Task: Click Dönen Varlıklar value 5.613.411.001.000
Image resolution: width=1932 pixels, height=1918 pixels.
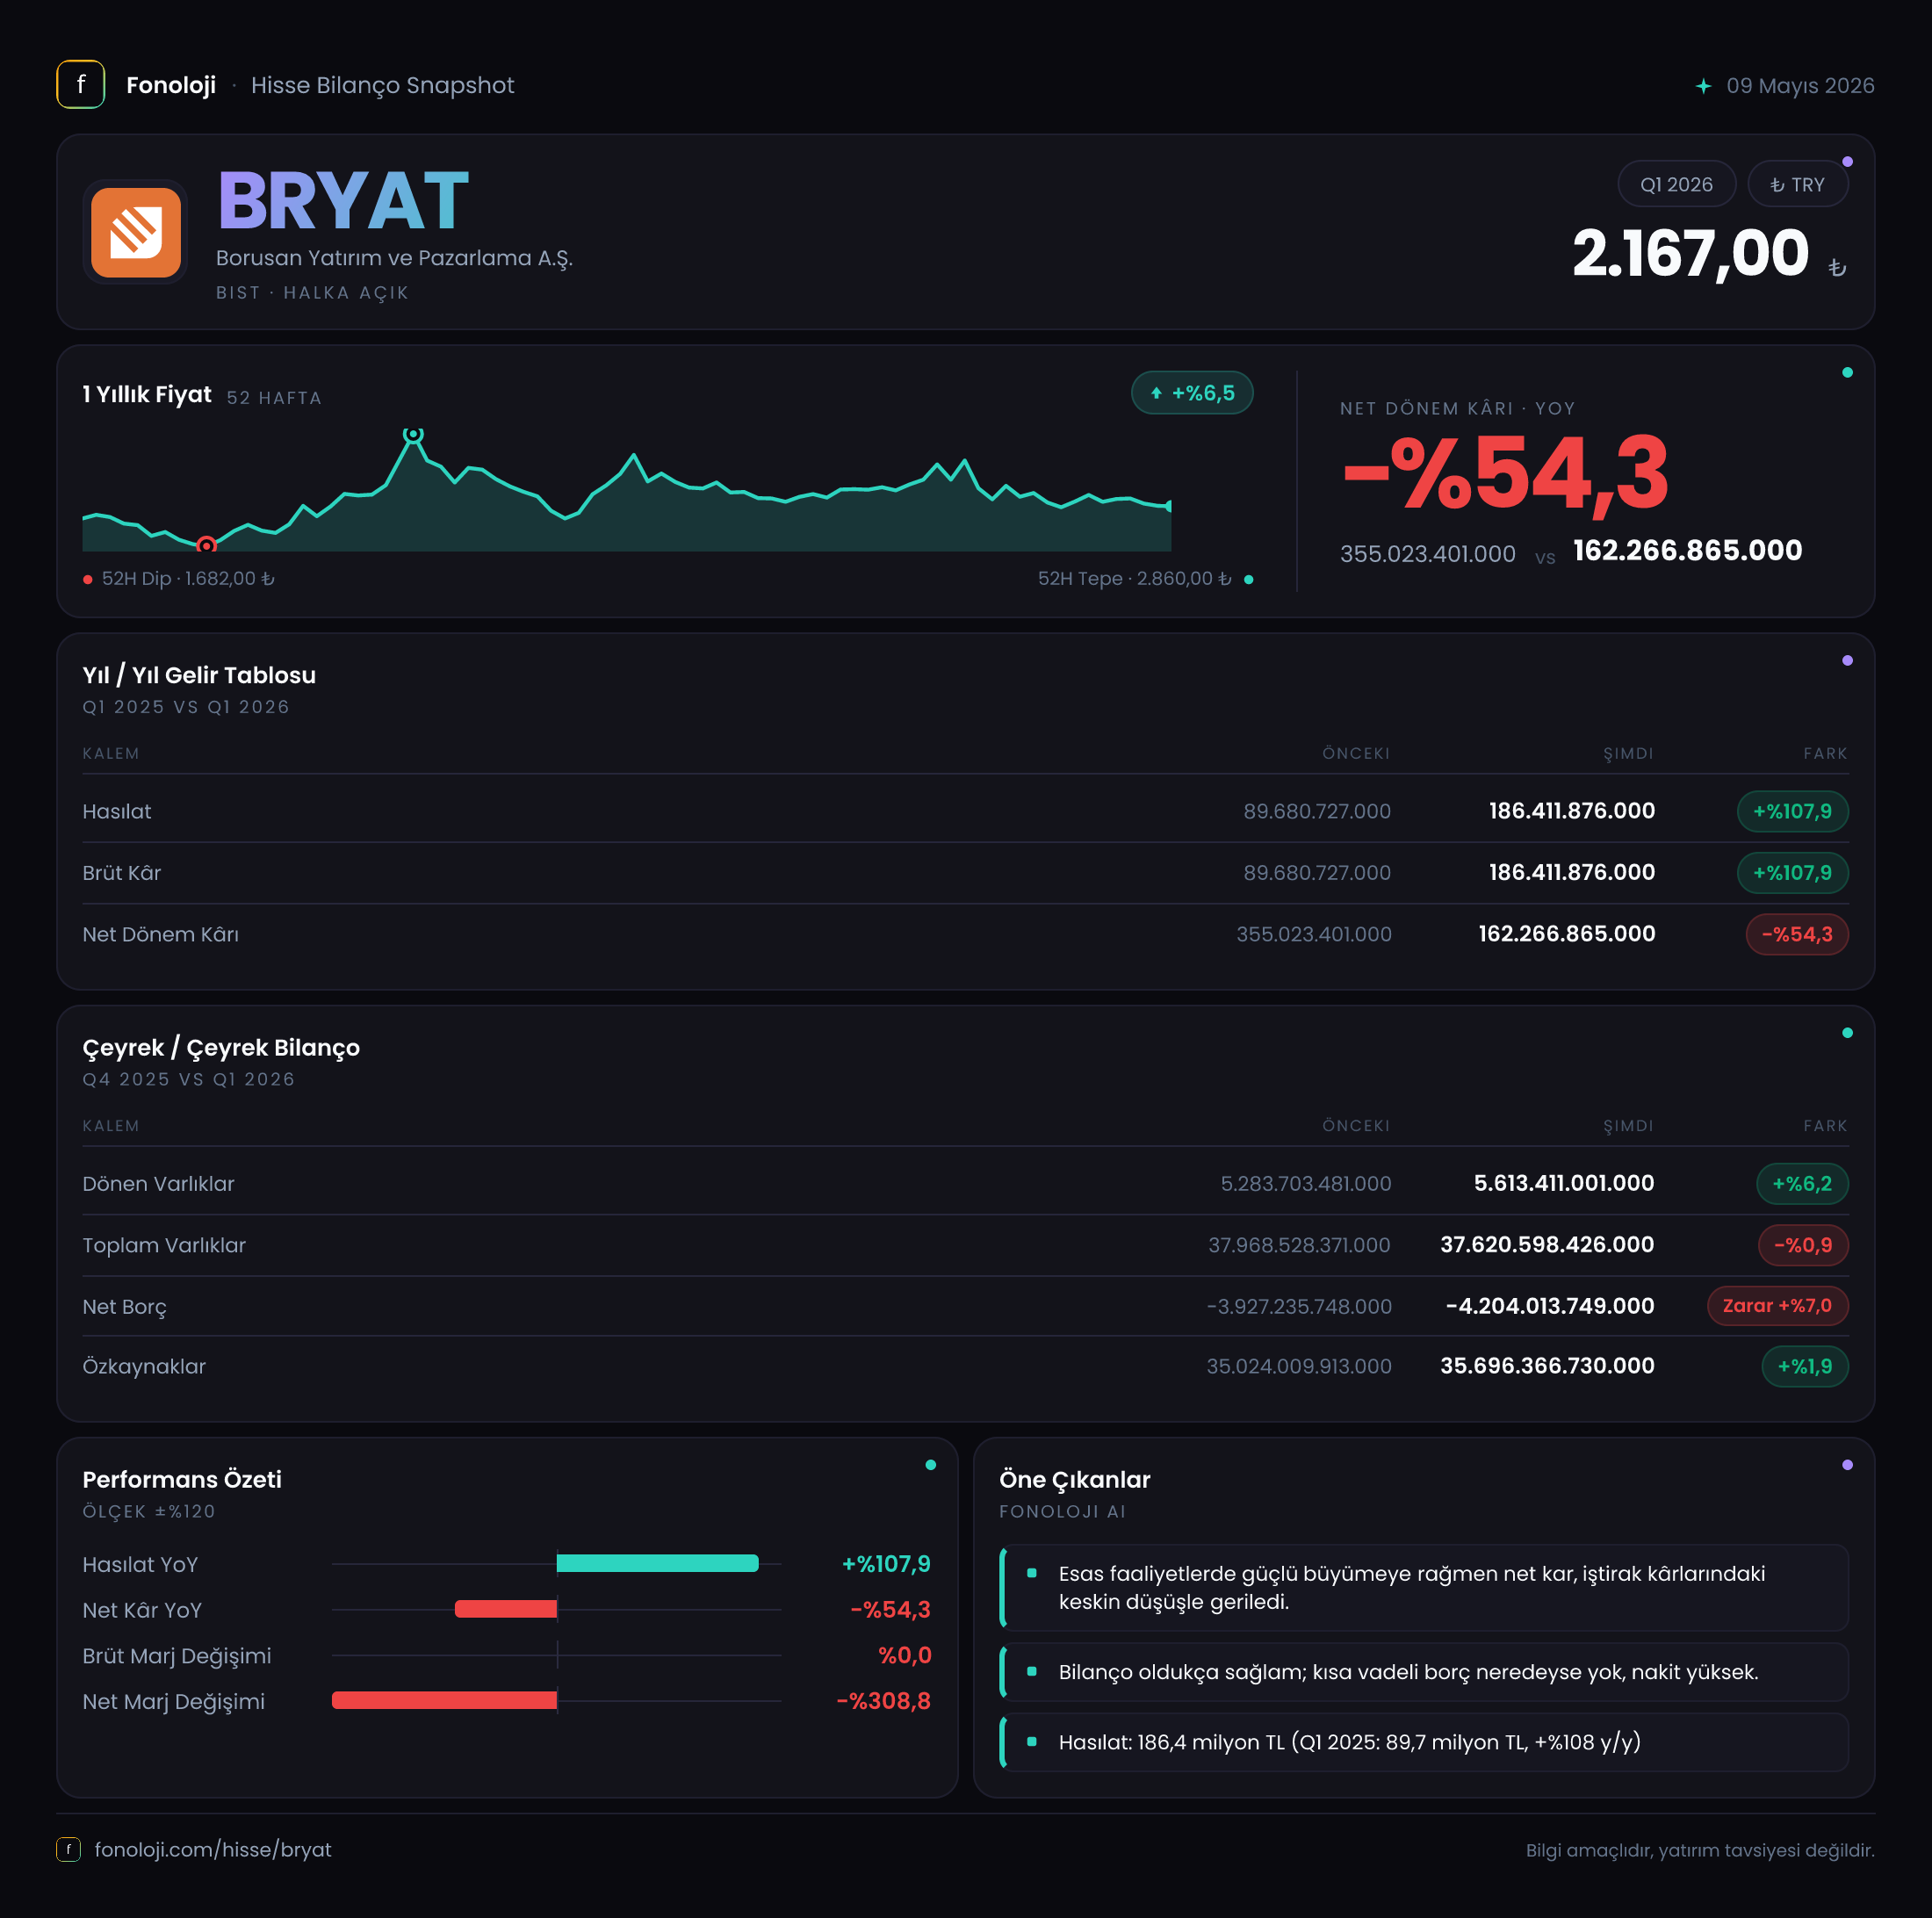Action: pos(1564,1183)
